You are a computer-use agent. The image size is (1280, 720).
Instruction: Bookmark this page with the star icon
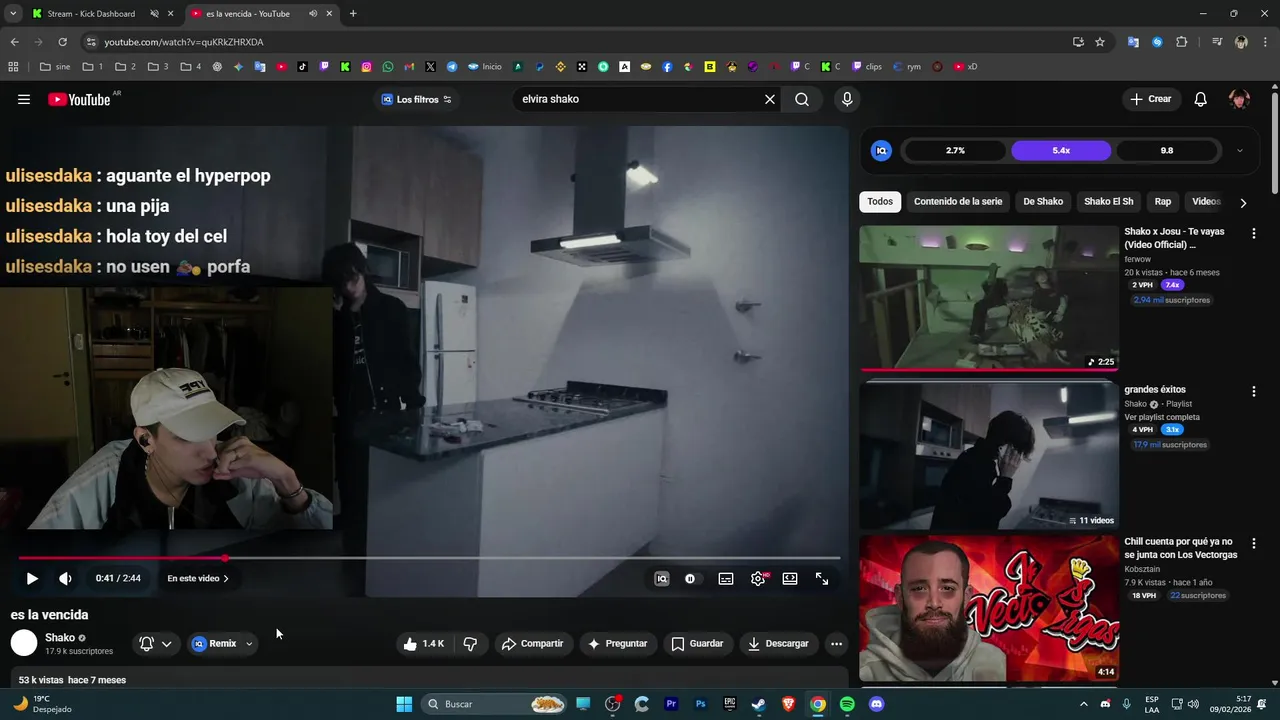1100,42
